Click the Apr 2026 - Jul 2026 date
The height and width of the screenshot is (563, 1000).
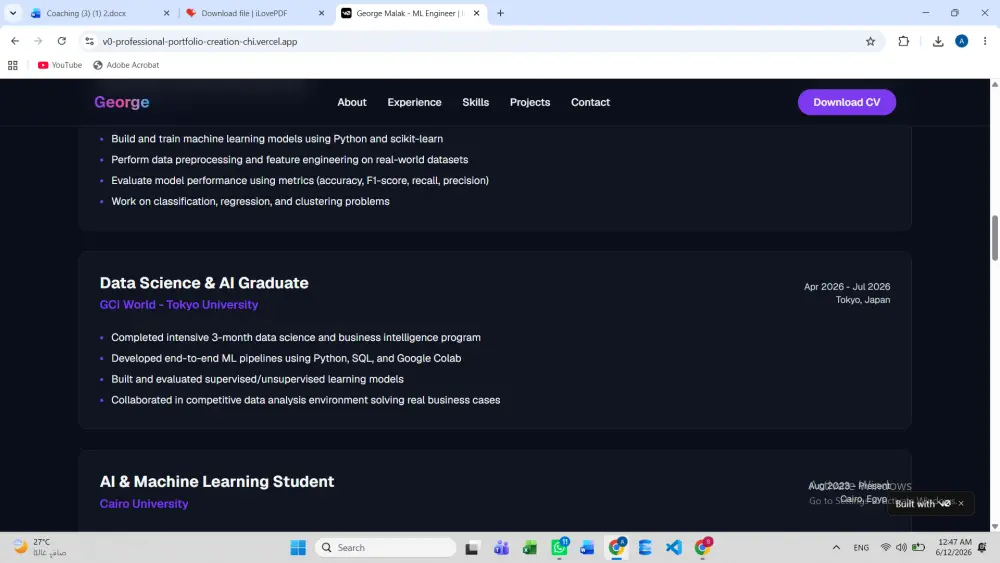tap(847, 287)
